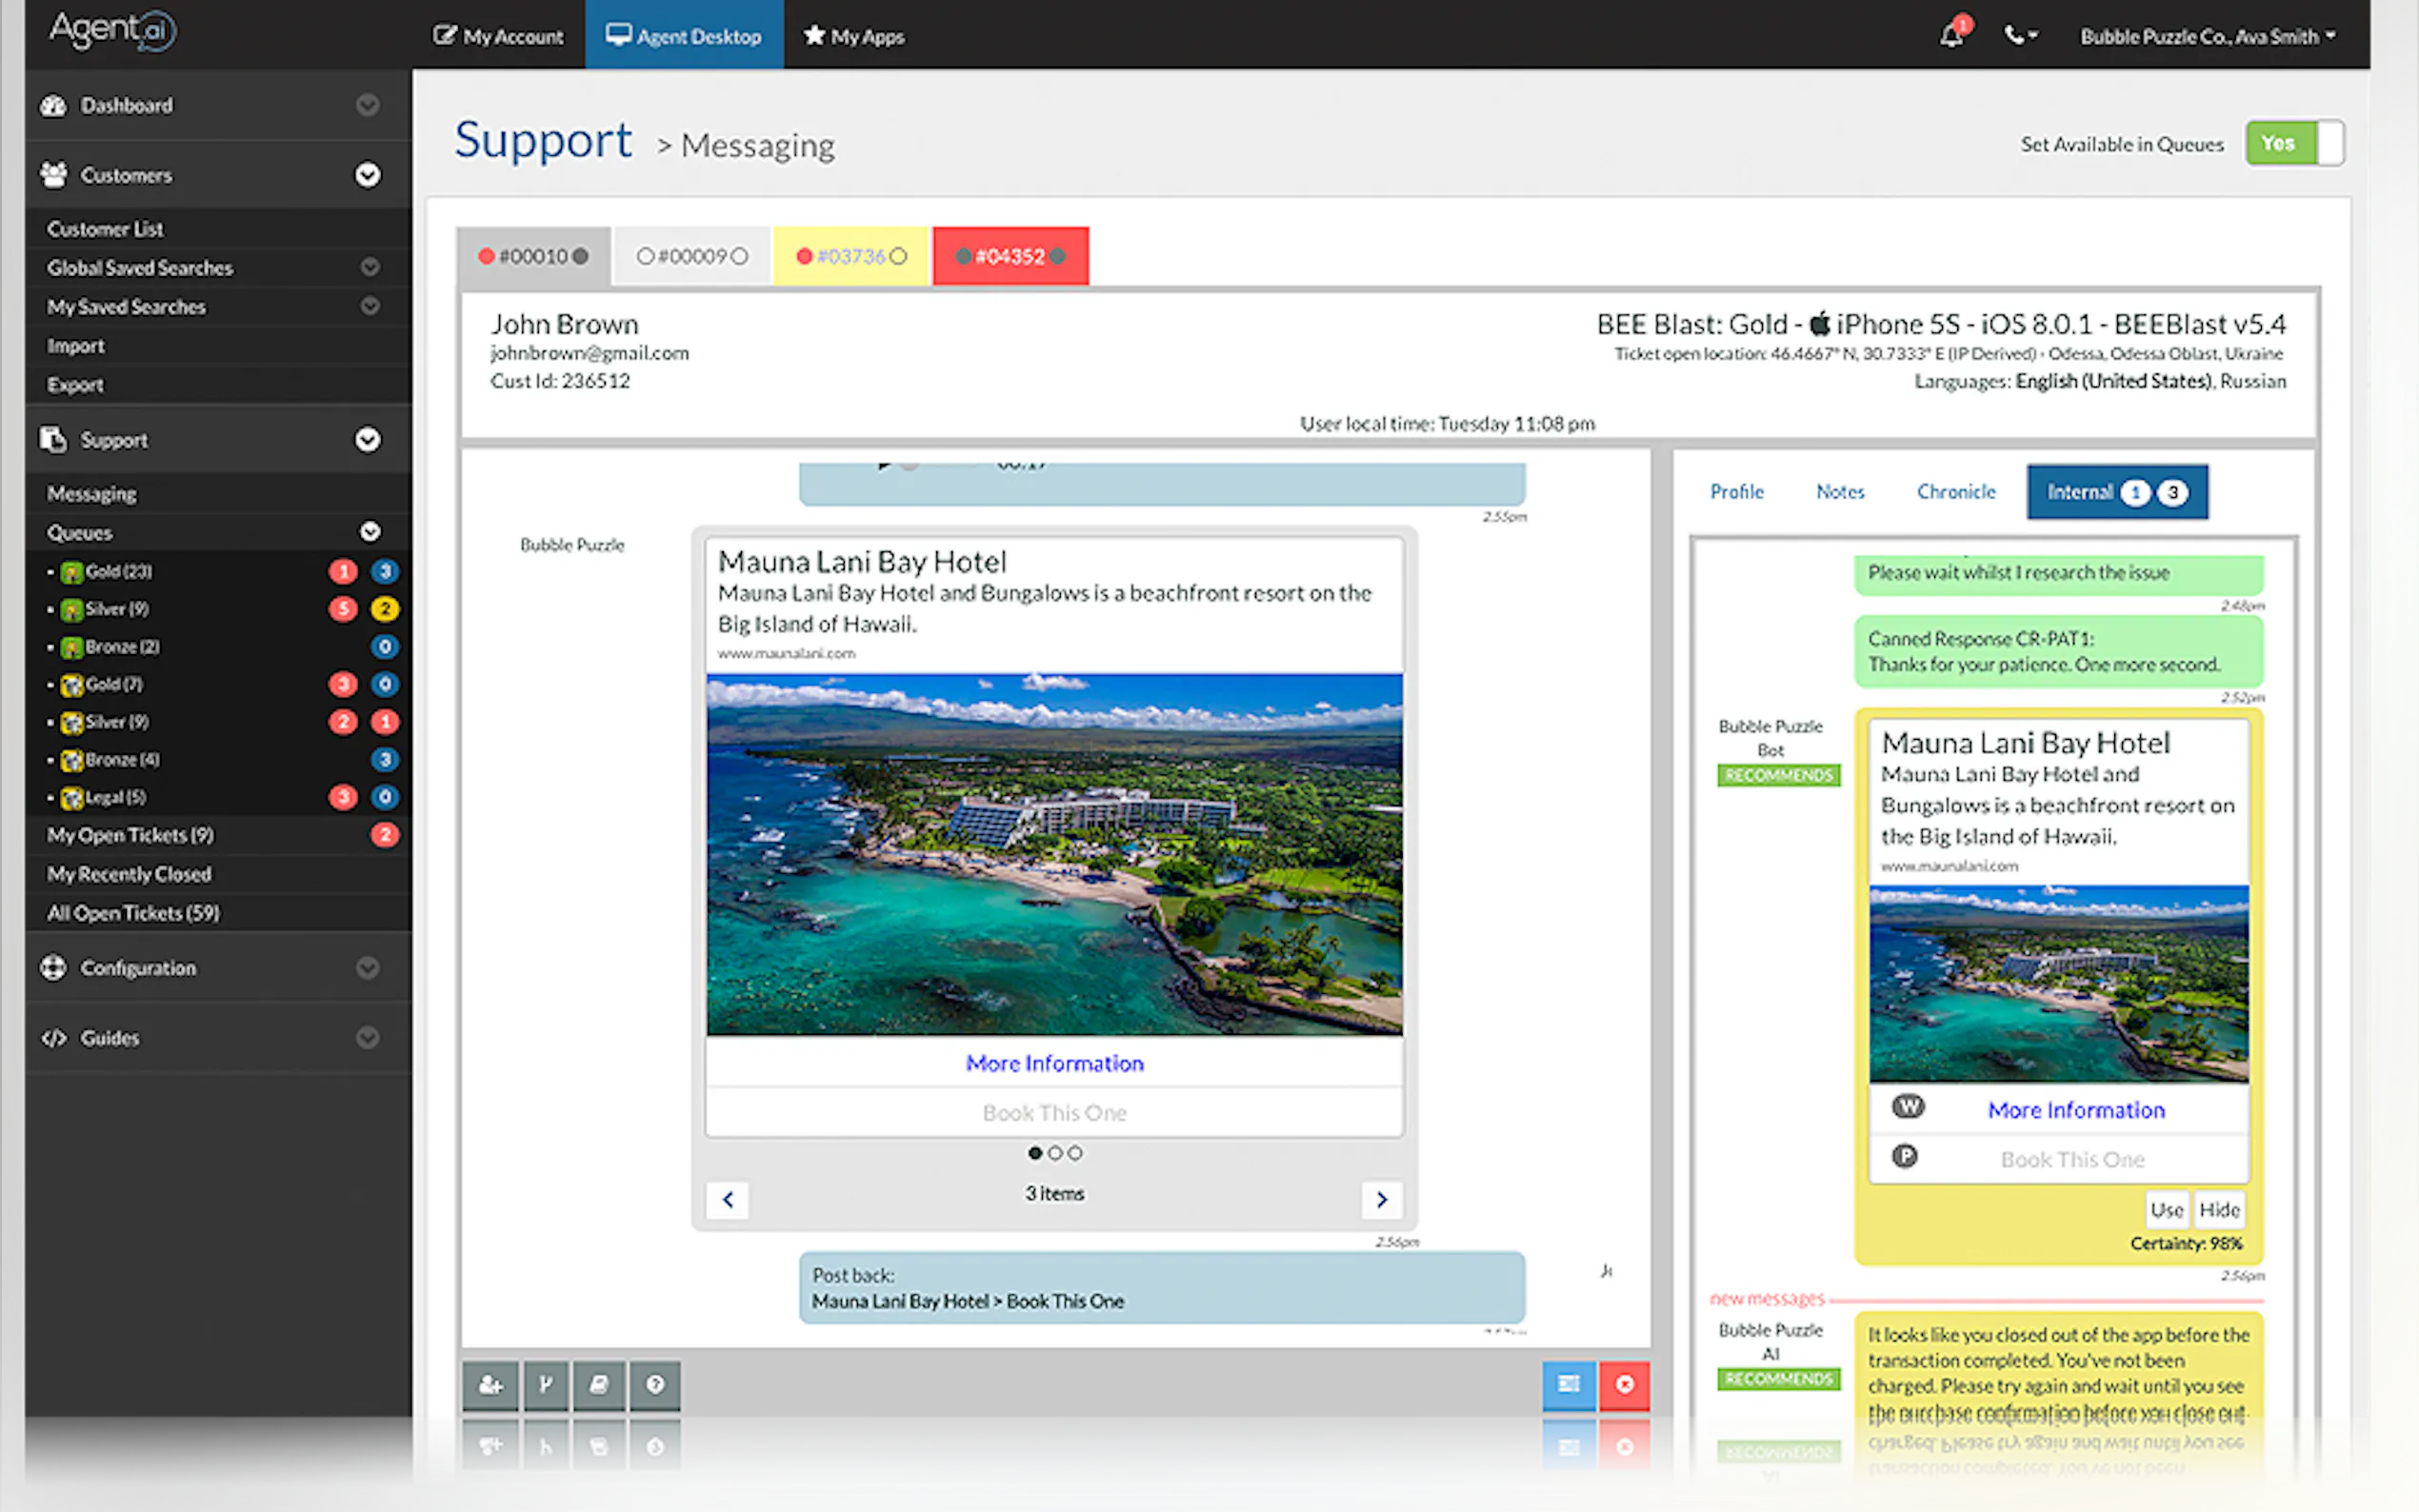Click Use button on recommended hotel card

(2166, 1210)
